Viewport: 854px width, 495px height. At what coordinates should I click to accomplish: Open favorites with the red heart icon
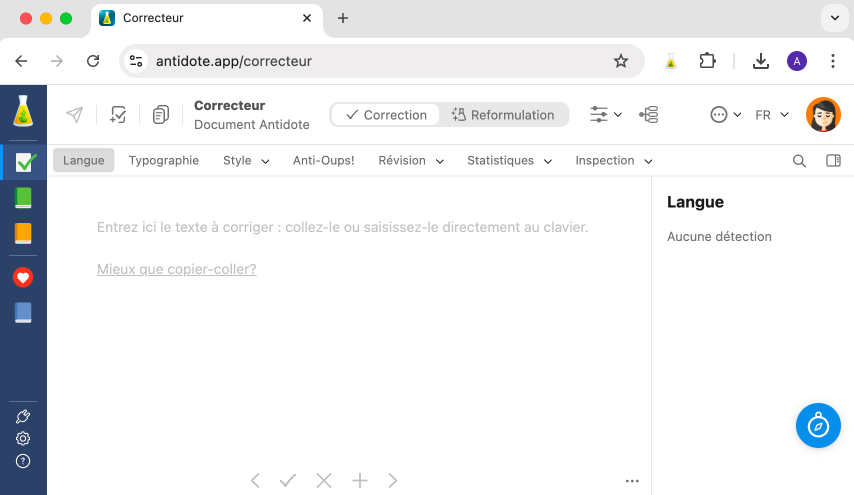tap(23, 278)
